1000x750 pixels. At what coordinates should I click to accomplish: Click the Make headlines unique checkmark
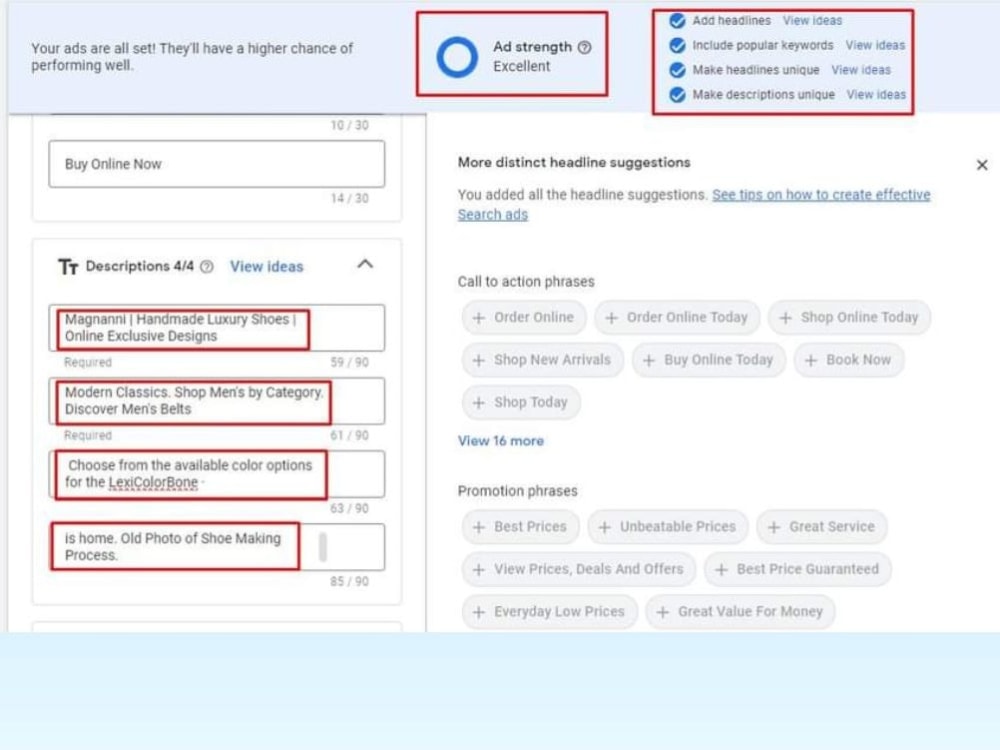[677, 70]
